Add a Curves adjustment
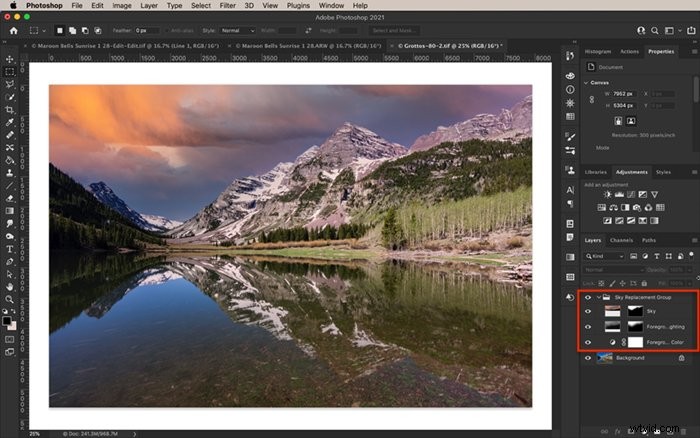The height and width of the screenshot is (438, 700). 631,194
